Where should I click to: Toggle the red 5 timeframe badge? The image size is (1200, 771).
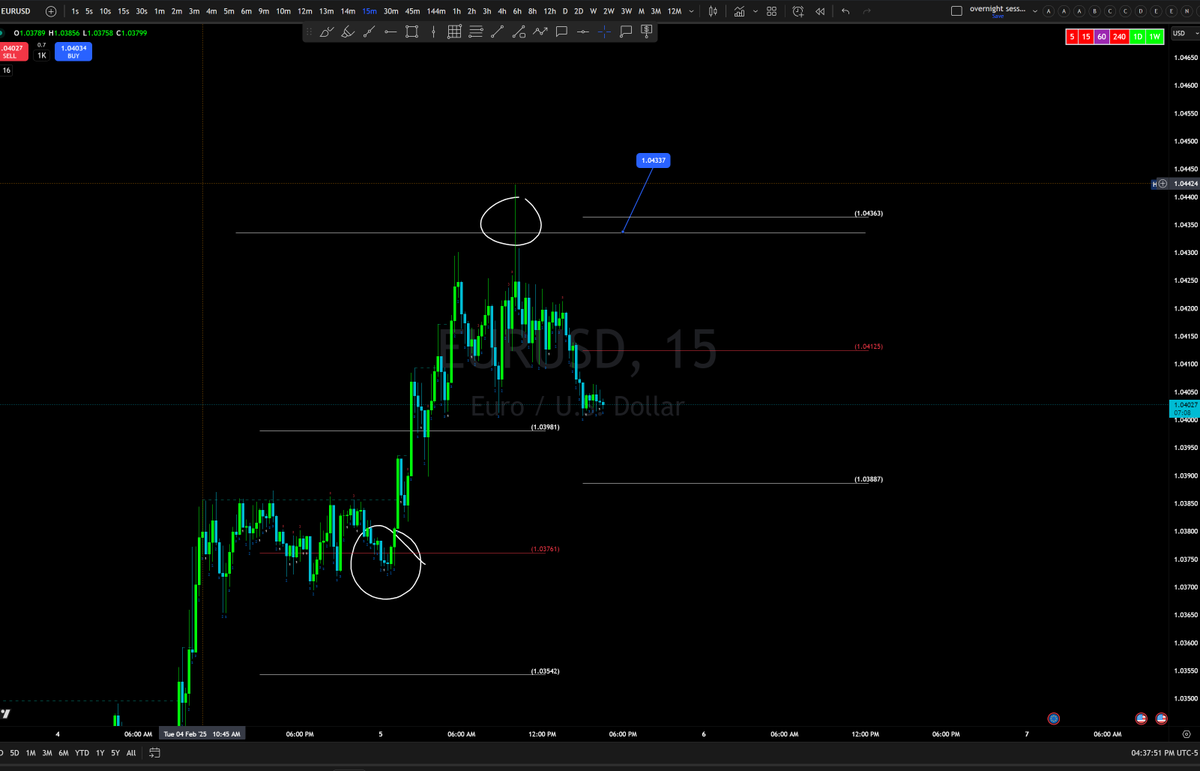1072,37
